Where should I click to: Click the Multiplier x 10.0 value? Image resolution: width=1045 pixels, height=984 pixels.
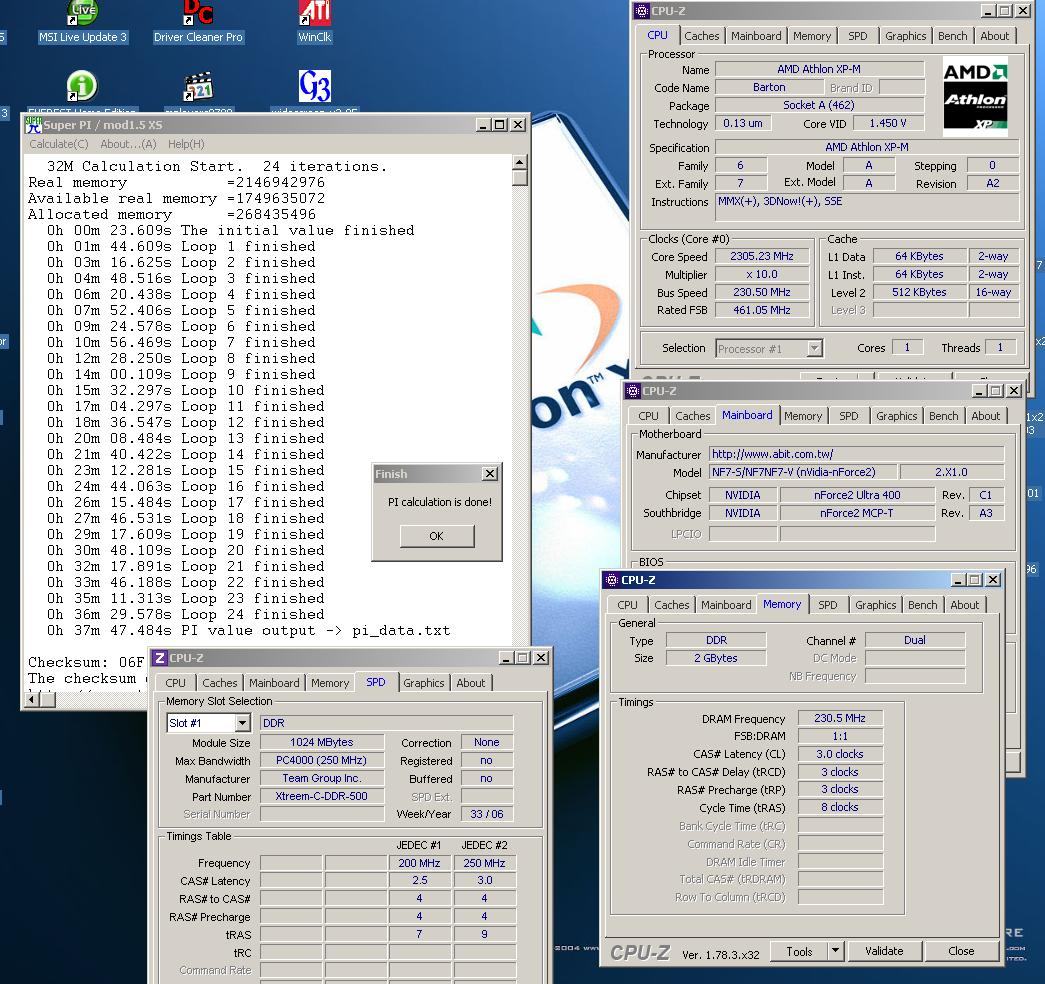click(x=762, y=274)
